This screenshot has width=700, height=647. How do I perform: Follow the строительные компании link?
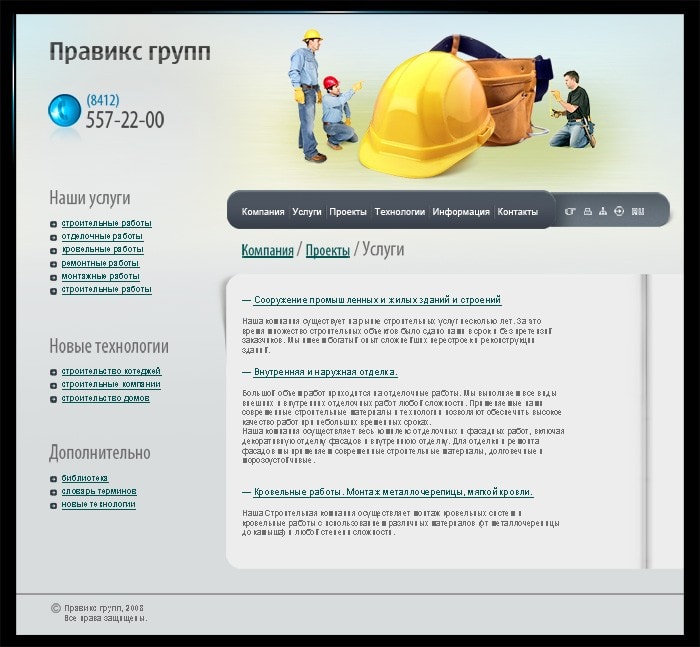(111, 384)
